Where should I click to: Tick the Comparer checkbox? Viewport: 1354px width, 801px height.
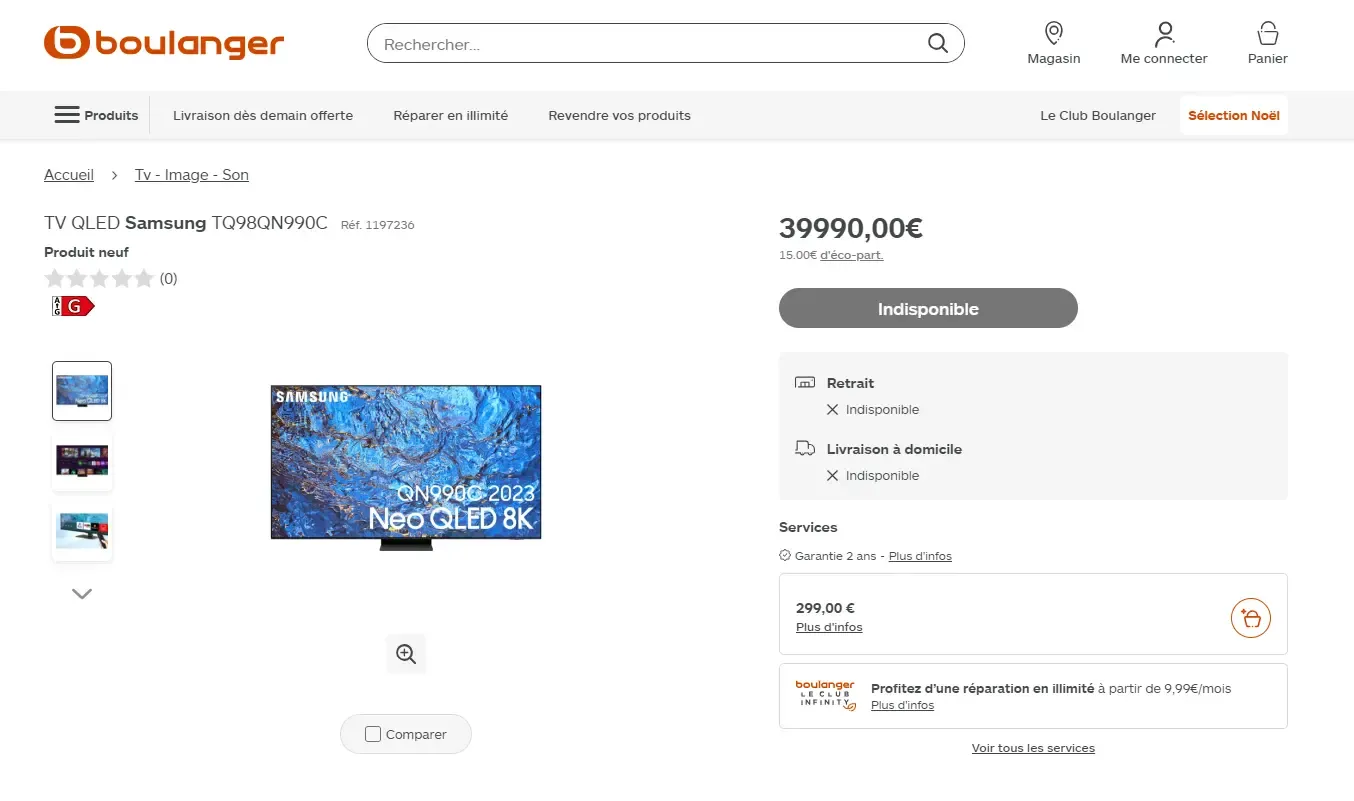click(x=373, y=734)
